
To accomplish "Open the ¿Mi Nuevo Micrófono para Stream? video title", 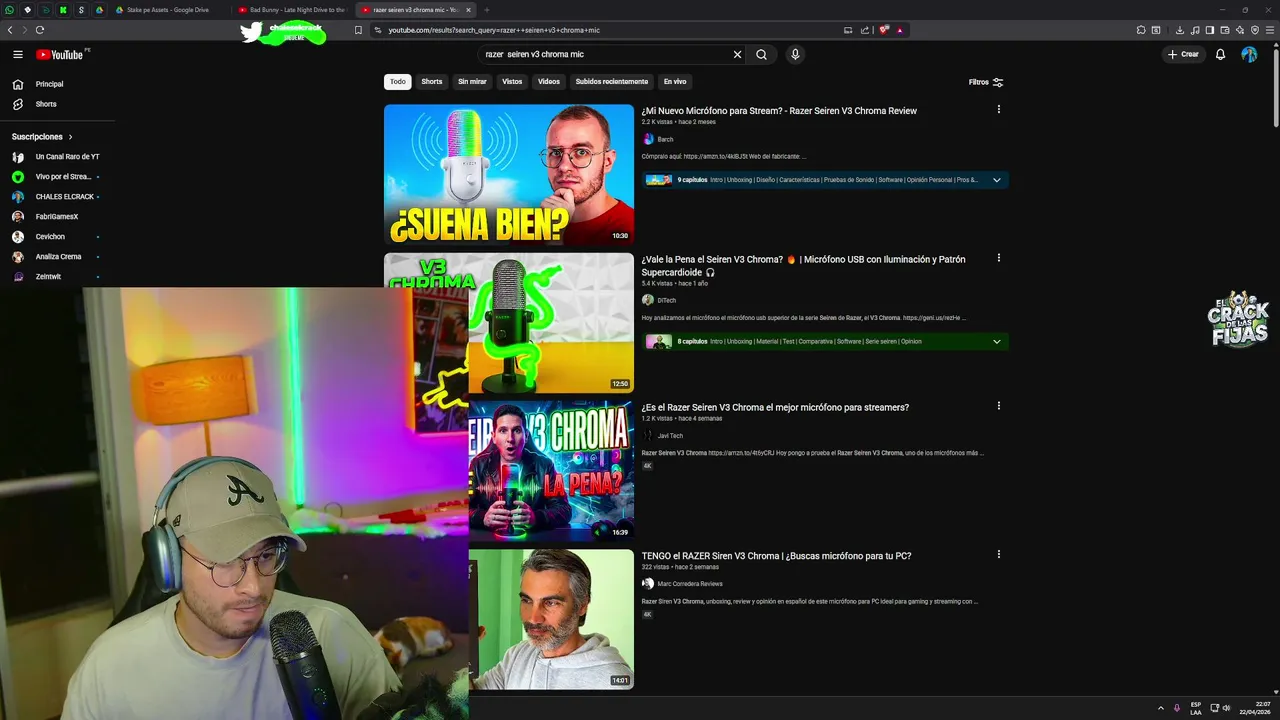I will [x=779, y=111].
